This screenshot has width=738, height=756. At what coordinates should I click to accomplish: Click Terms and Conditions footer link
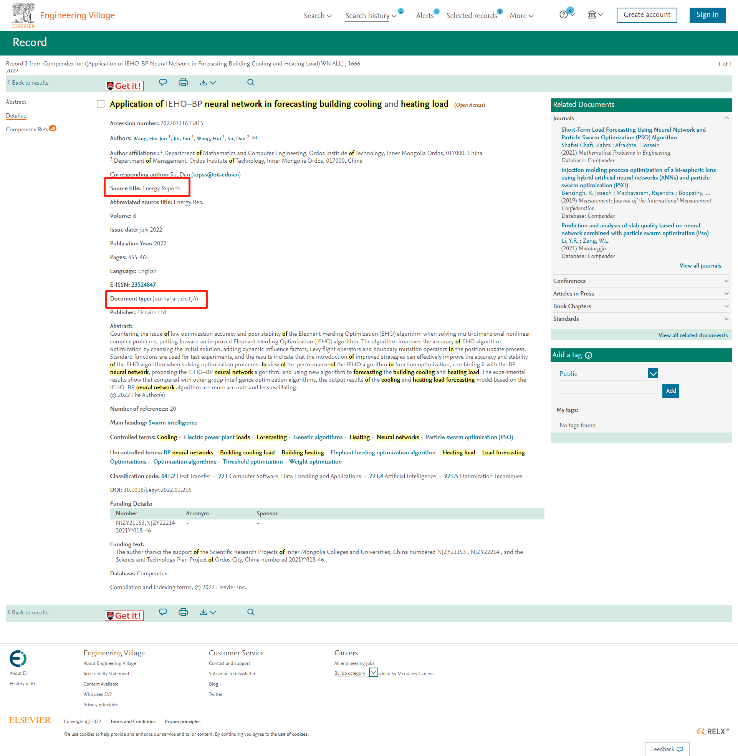[133, 722]
